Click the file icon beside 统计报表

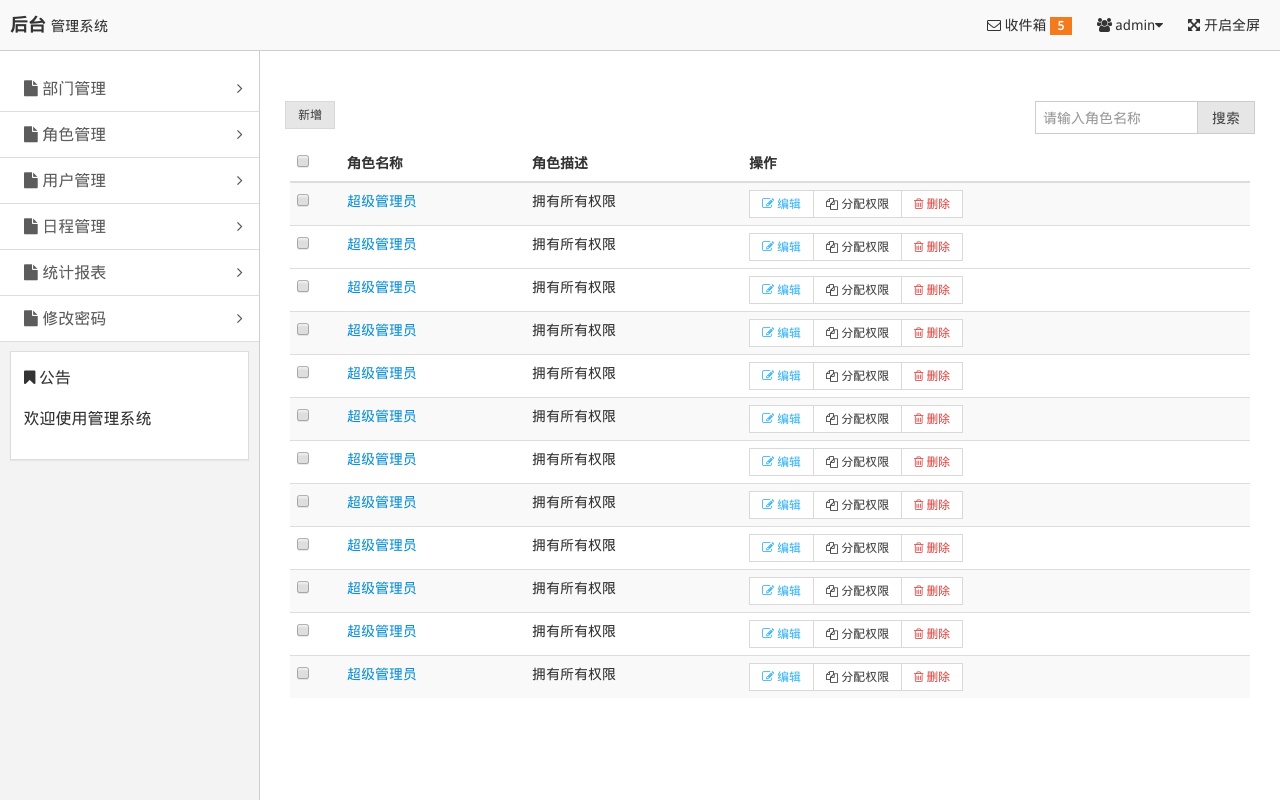(31, 272)
